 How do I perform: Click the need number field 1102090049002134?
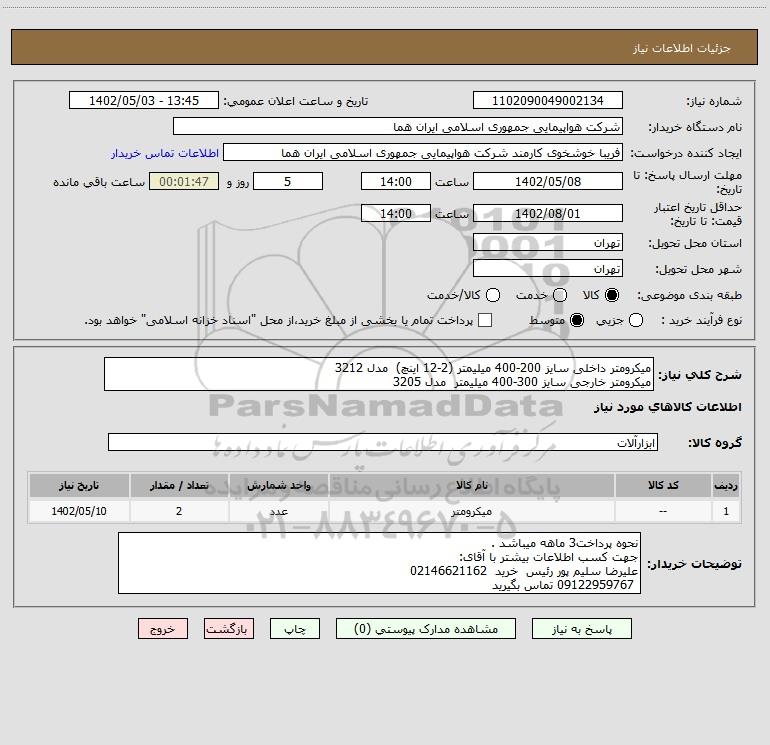[x=547, y=101]
